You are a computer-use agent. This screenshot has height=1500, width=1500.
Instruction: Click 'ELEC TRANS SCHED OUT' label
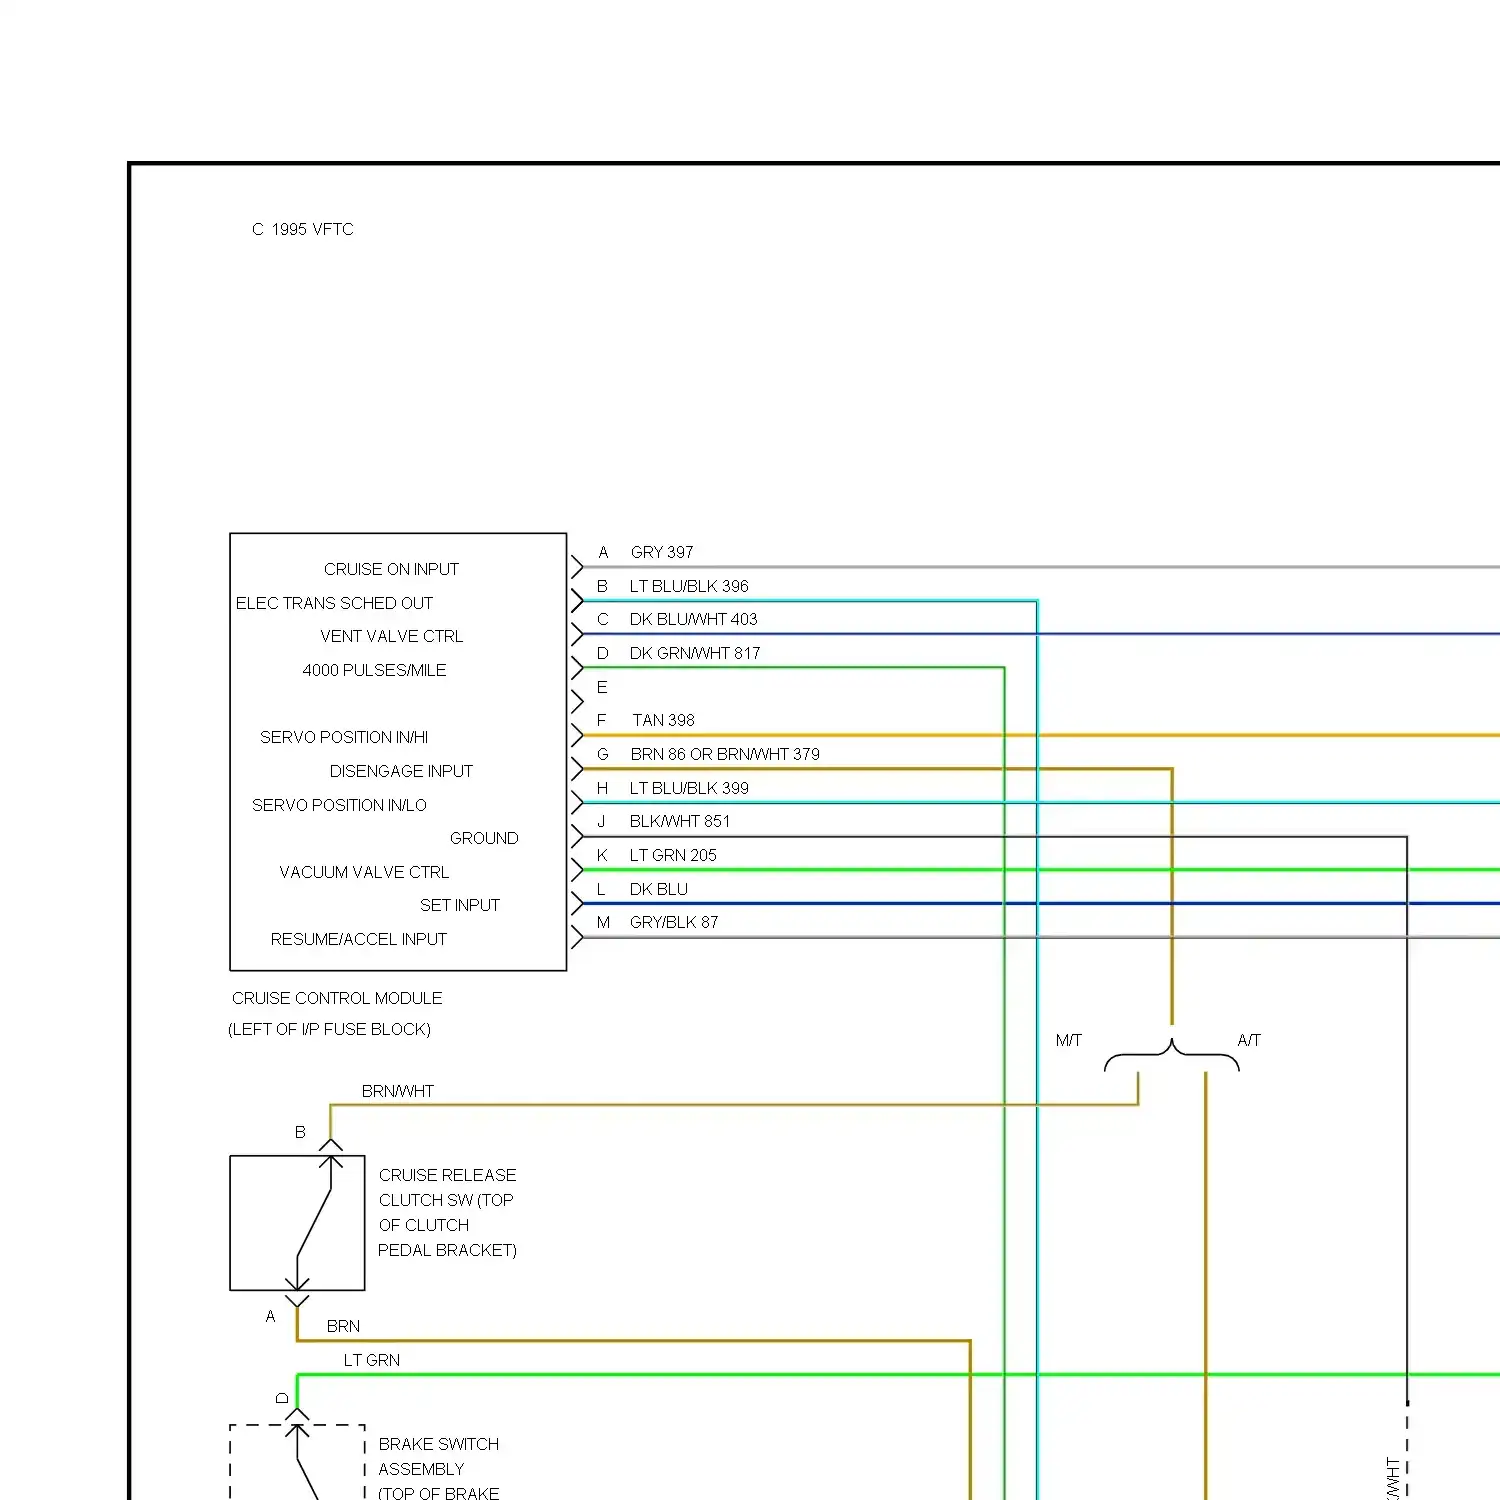click(x=334, y=603)
